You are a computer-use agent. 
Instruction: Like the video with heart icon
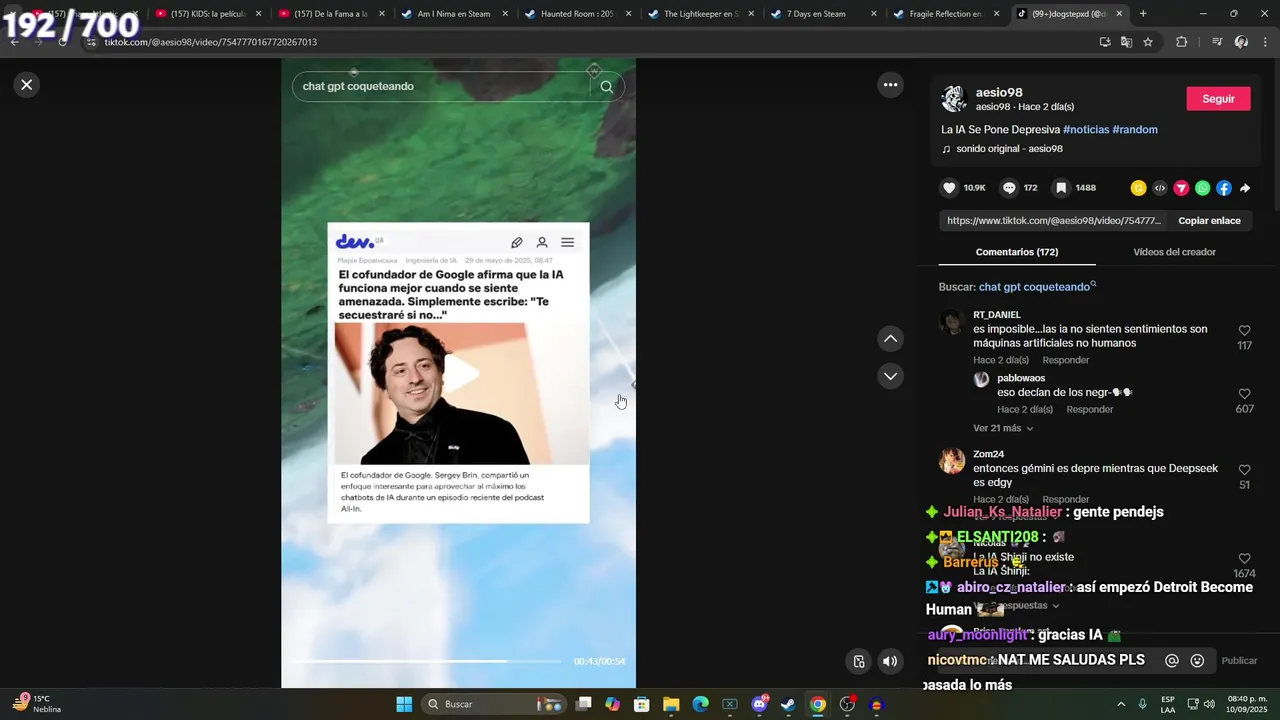click(x=949, y=188)
